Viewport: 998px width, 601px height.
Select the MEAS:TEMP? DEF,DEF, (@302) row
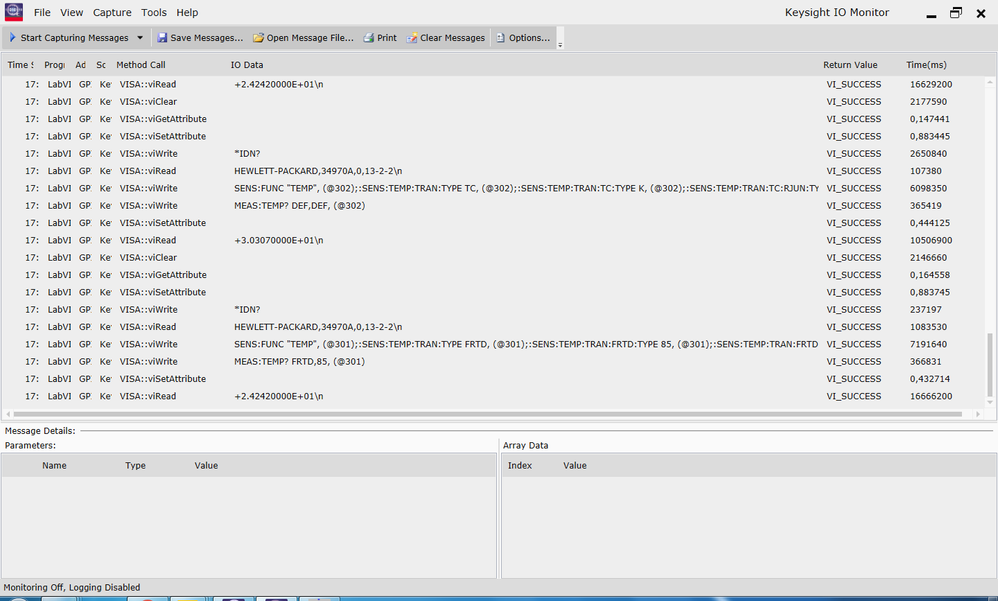click(494, 206)
